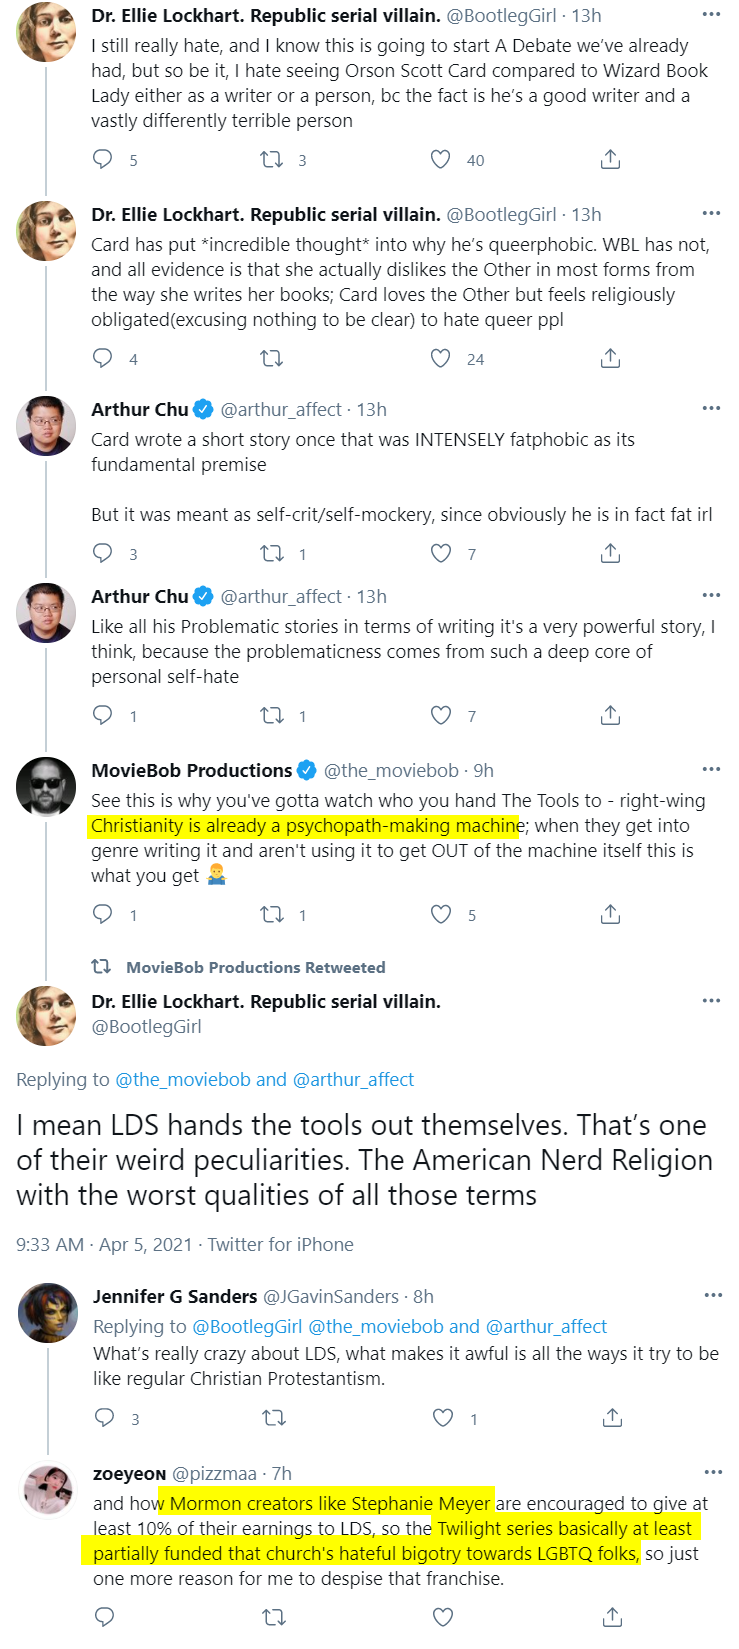Screen dimensions: 739x1649
Task: Like Arthur Chu's fatphobic story tweet
Action: click(440, 553)
